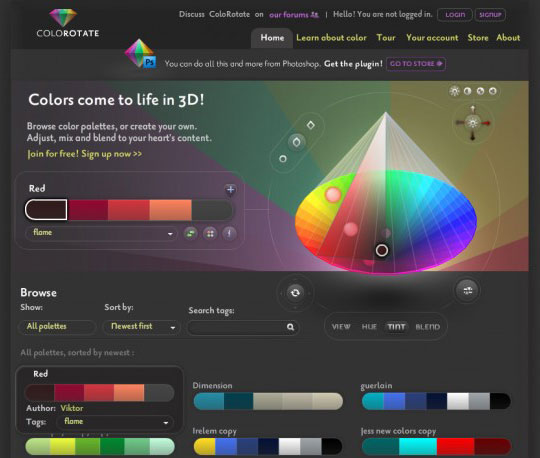Click the circular rotate icon under the color cone

(x=295, y=293)
